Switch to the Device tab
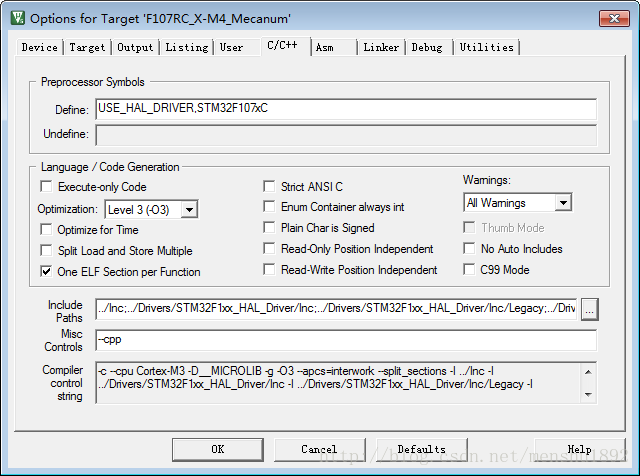This screenshot has width=640, height=476. coord(40,47)
